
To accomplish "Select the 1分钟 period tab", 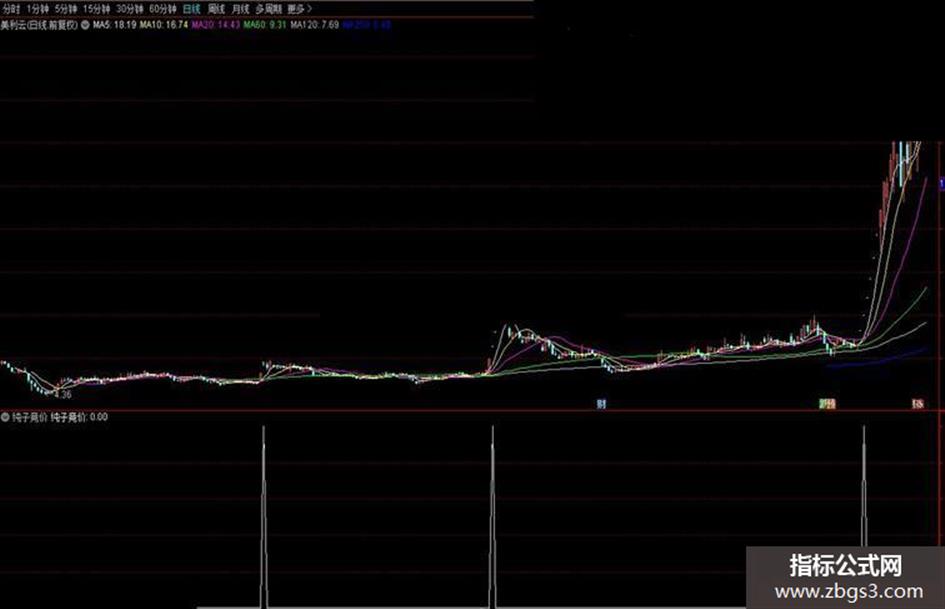I will point(37,9).
